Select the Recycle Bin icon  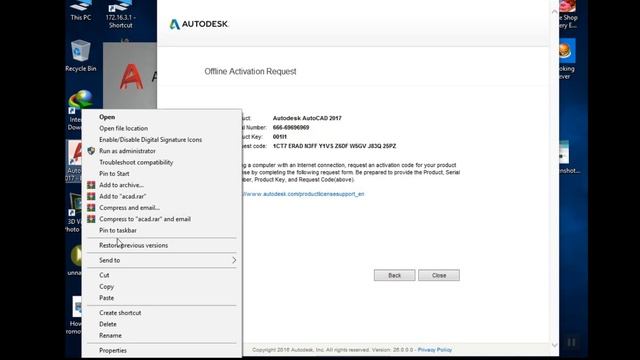tap(81, 56)
